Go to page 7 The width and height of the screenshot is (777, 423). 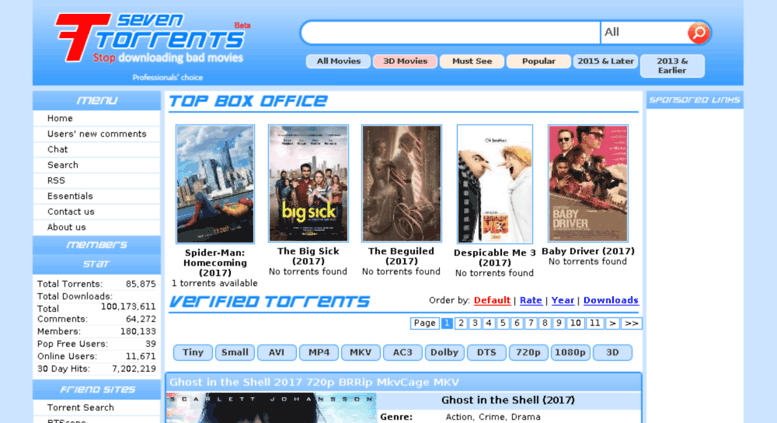531,323
